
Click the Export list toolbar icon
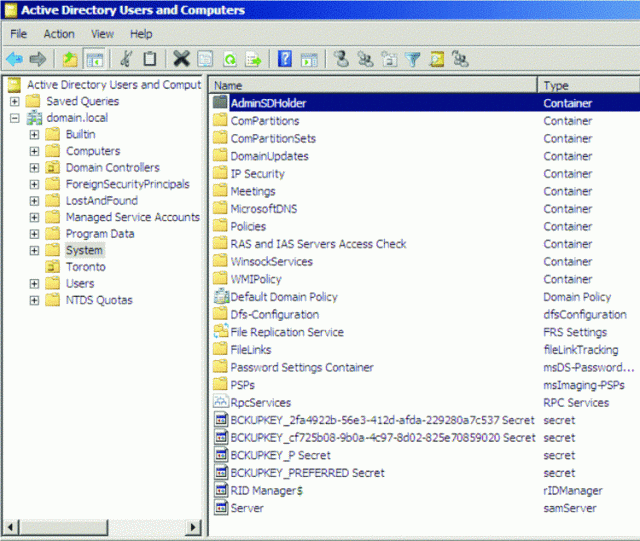click(253, 60)
